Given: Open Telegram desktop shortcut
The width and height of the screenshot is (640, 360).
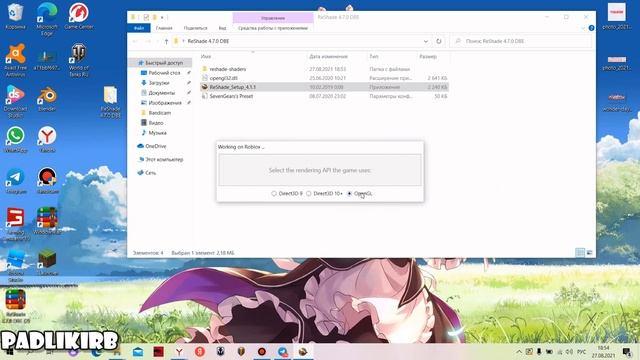Looking at the screenshot, I should pyautogui.click(x=16, y=181).
